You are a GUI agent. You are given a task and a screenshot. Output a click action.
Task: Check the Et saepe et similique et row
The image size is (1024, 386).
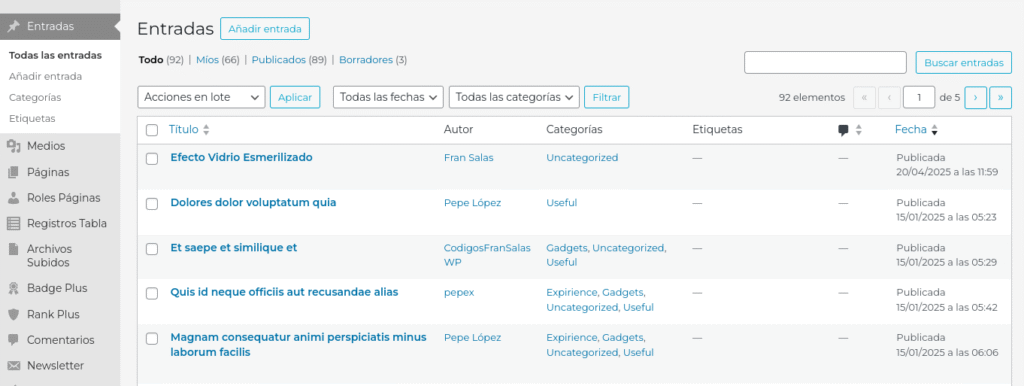[x=152, y=249]
